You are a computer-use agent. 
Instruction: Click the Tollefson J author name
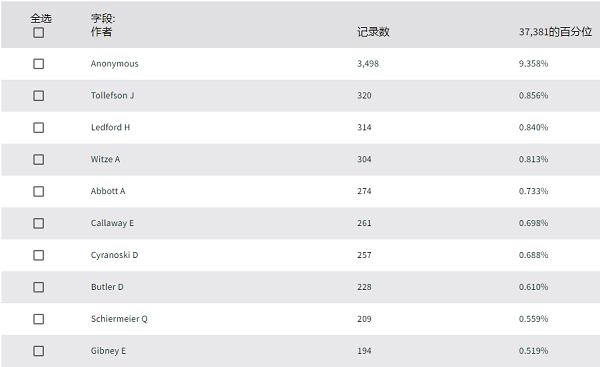[112, 95]
